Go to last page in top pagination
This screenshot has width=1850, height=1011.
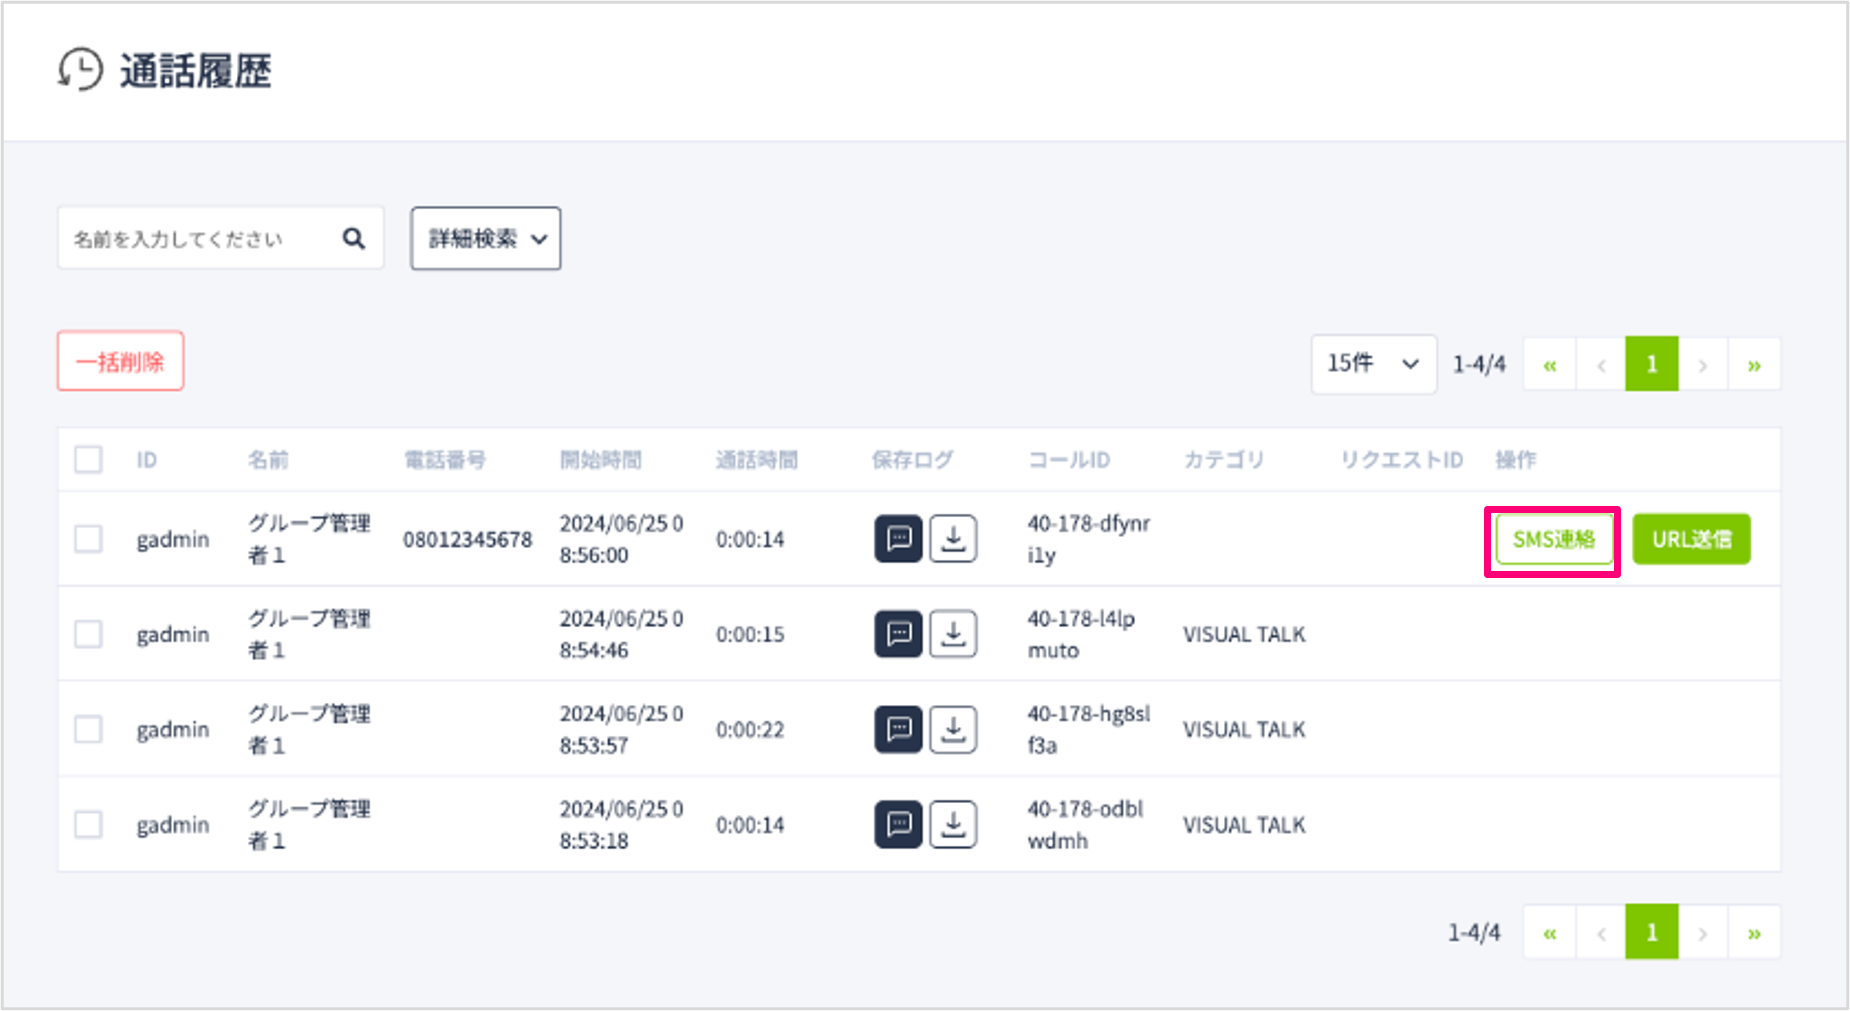click(1754, 365)
